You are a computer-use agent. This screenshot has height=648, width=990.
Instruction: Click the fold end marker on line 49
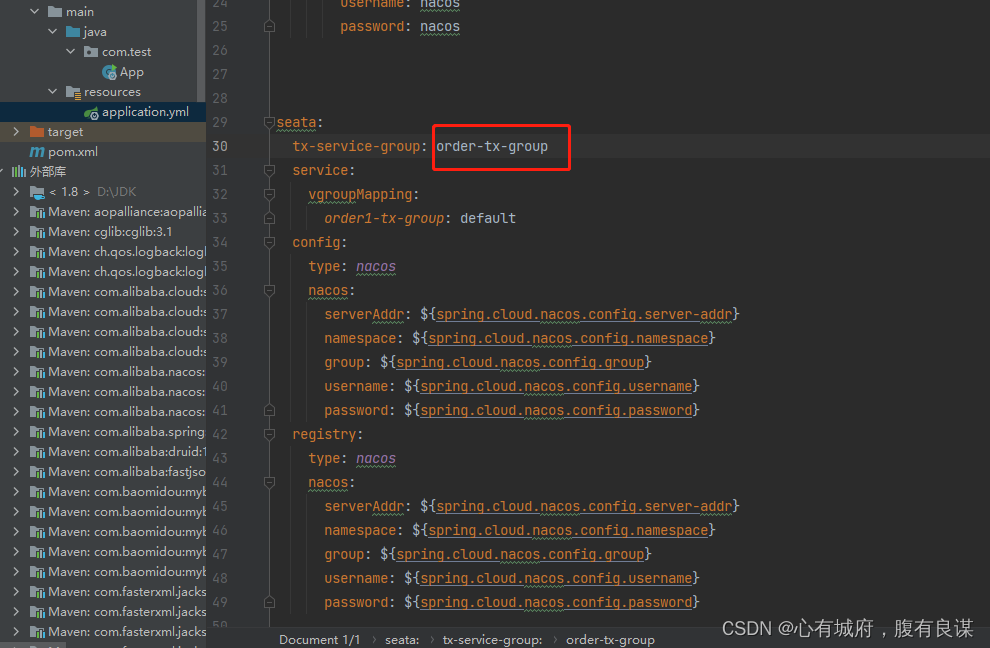click(270, 603)
